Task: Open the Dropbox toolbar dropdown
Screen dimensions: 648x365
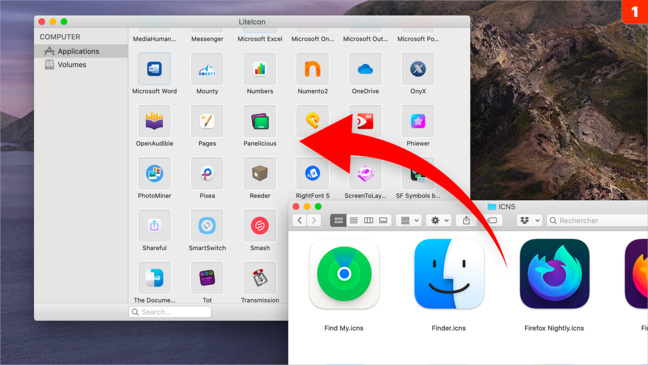Action: (529, 220)
